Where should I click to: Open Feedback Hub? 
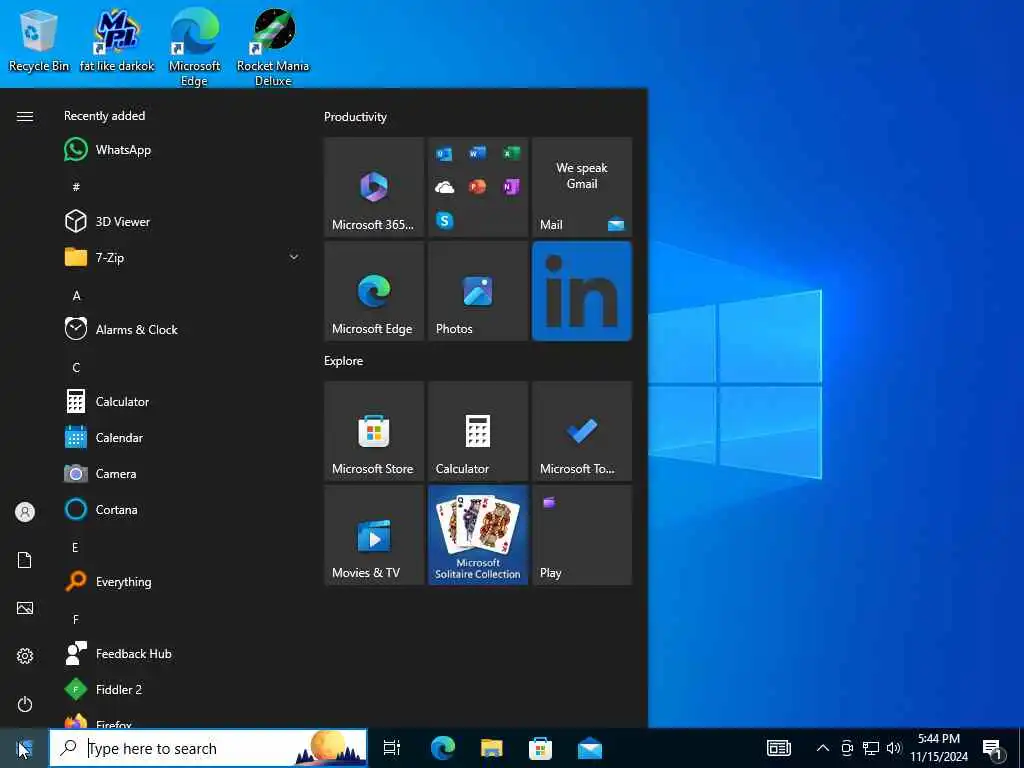(x=183, y=653)
